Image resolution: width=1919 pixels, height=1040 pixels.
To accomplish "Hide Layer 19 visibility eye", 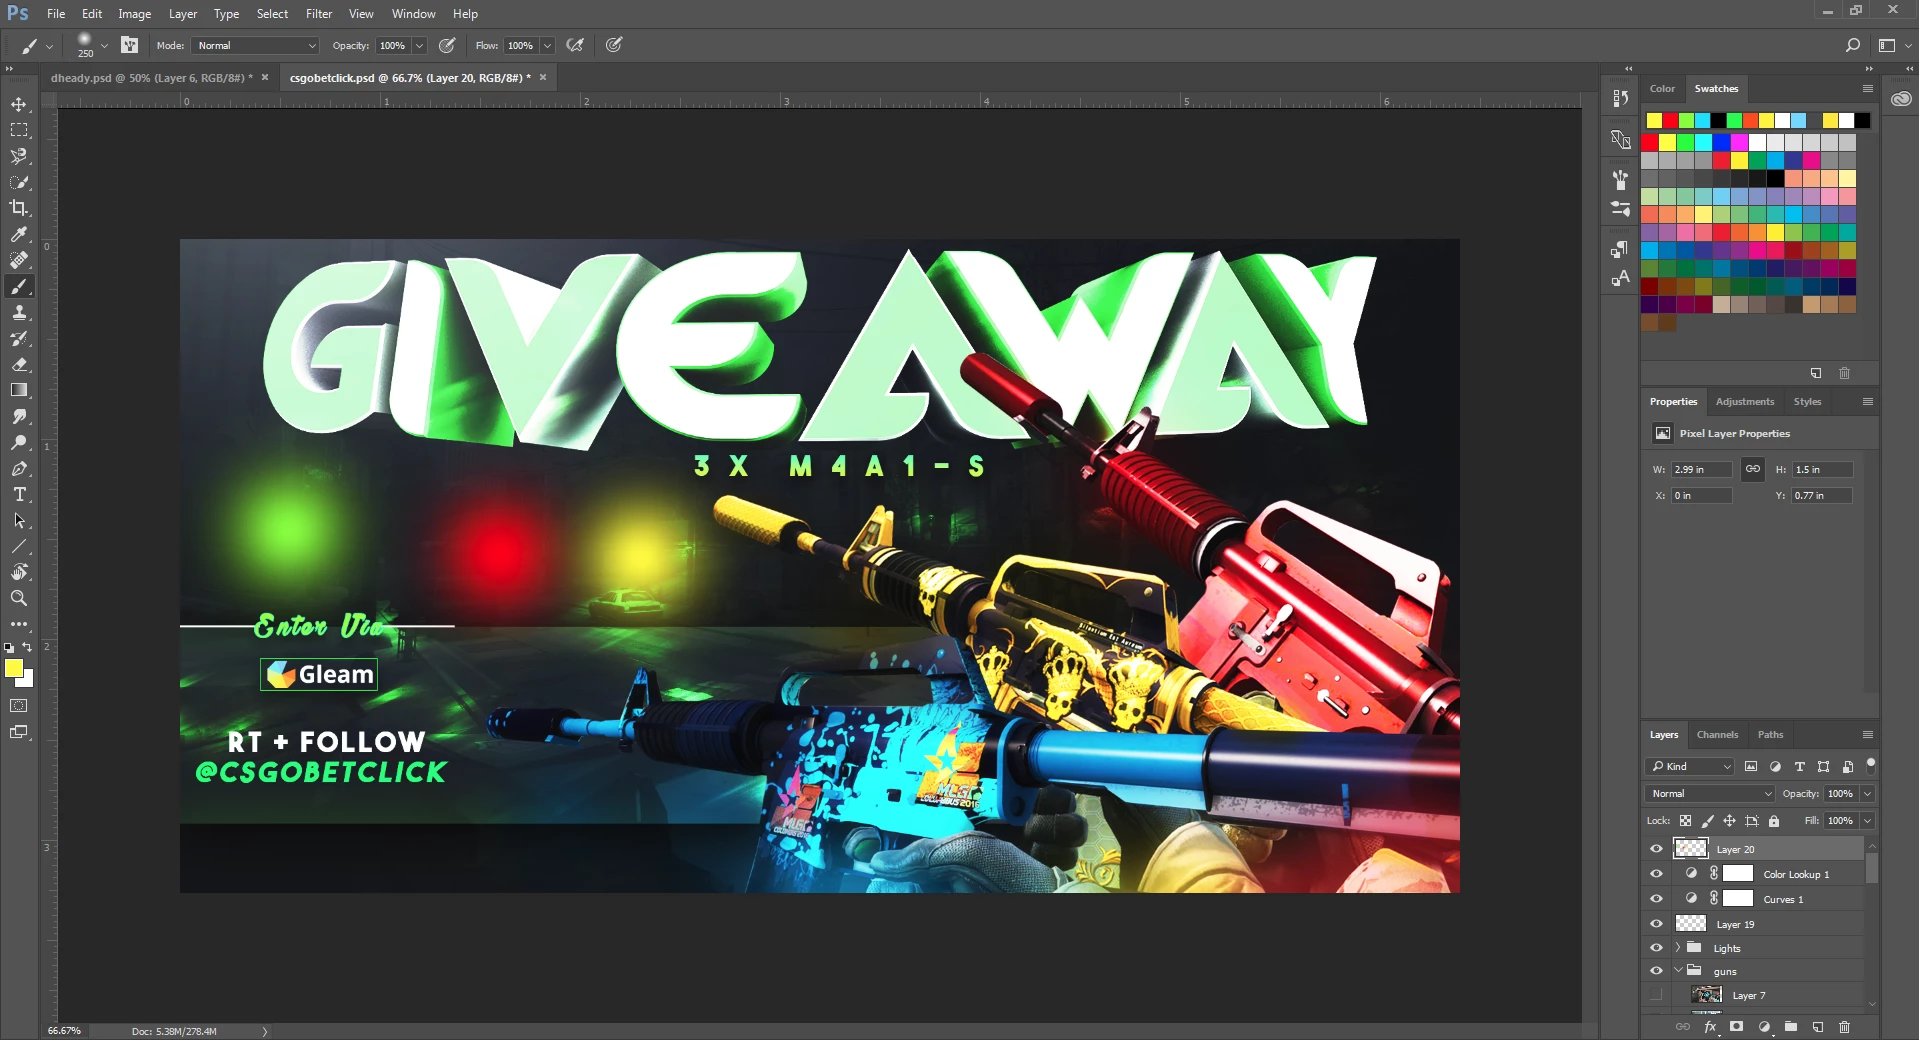I will pos(1656,924).
